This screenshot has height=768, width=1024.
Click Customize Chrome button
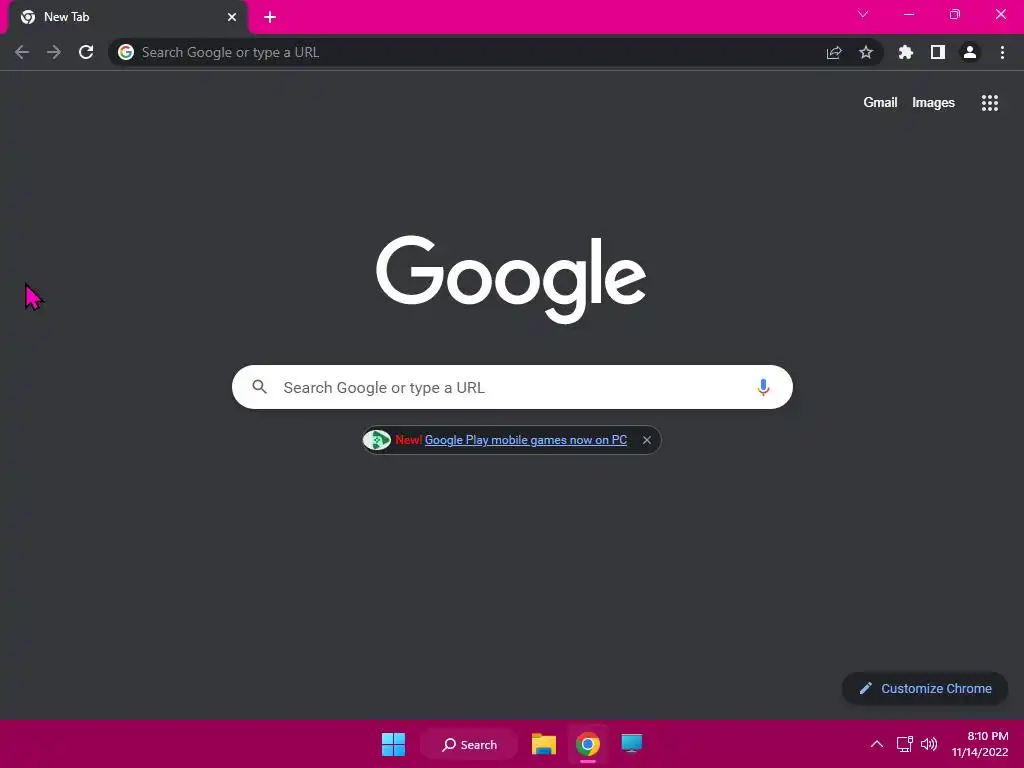click(925, 688)
